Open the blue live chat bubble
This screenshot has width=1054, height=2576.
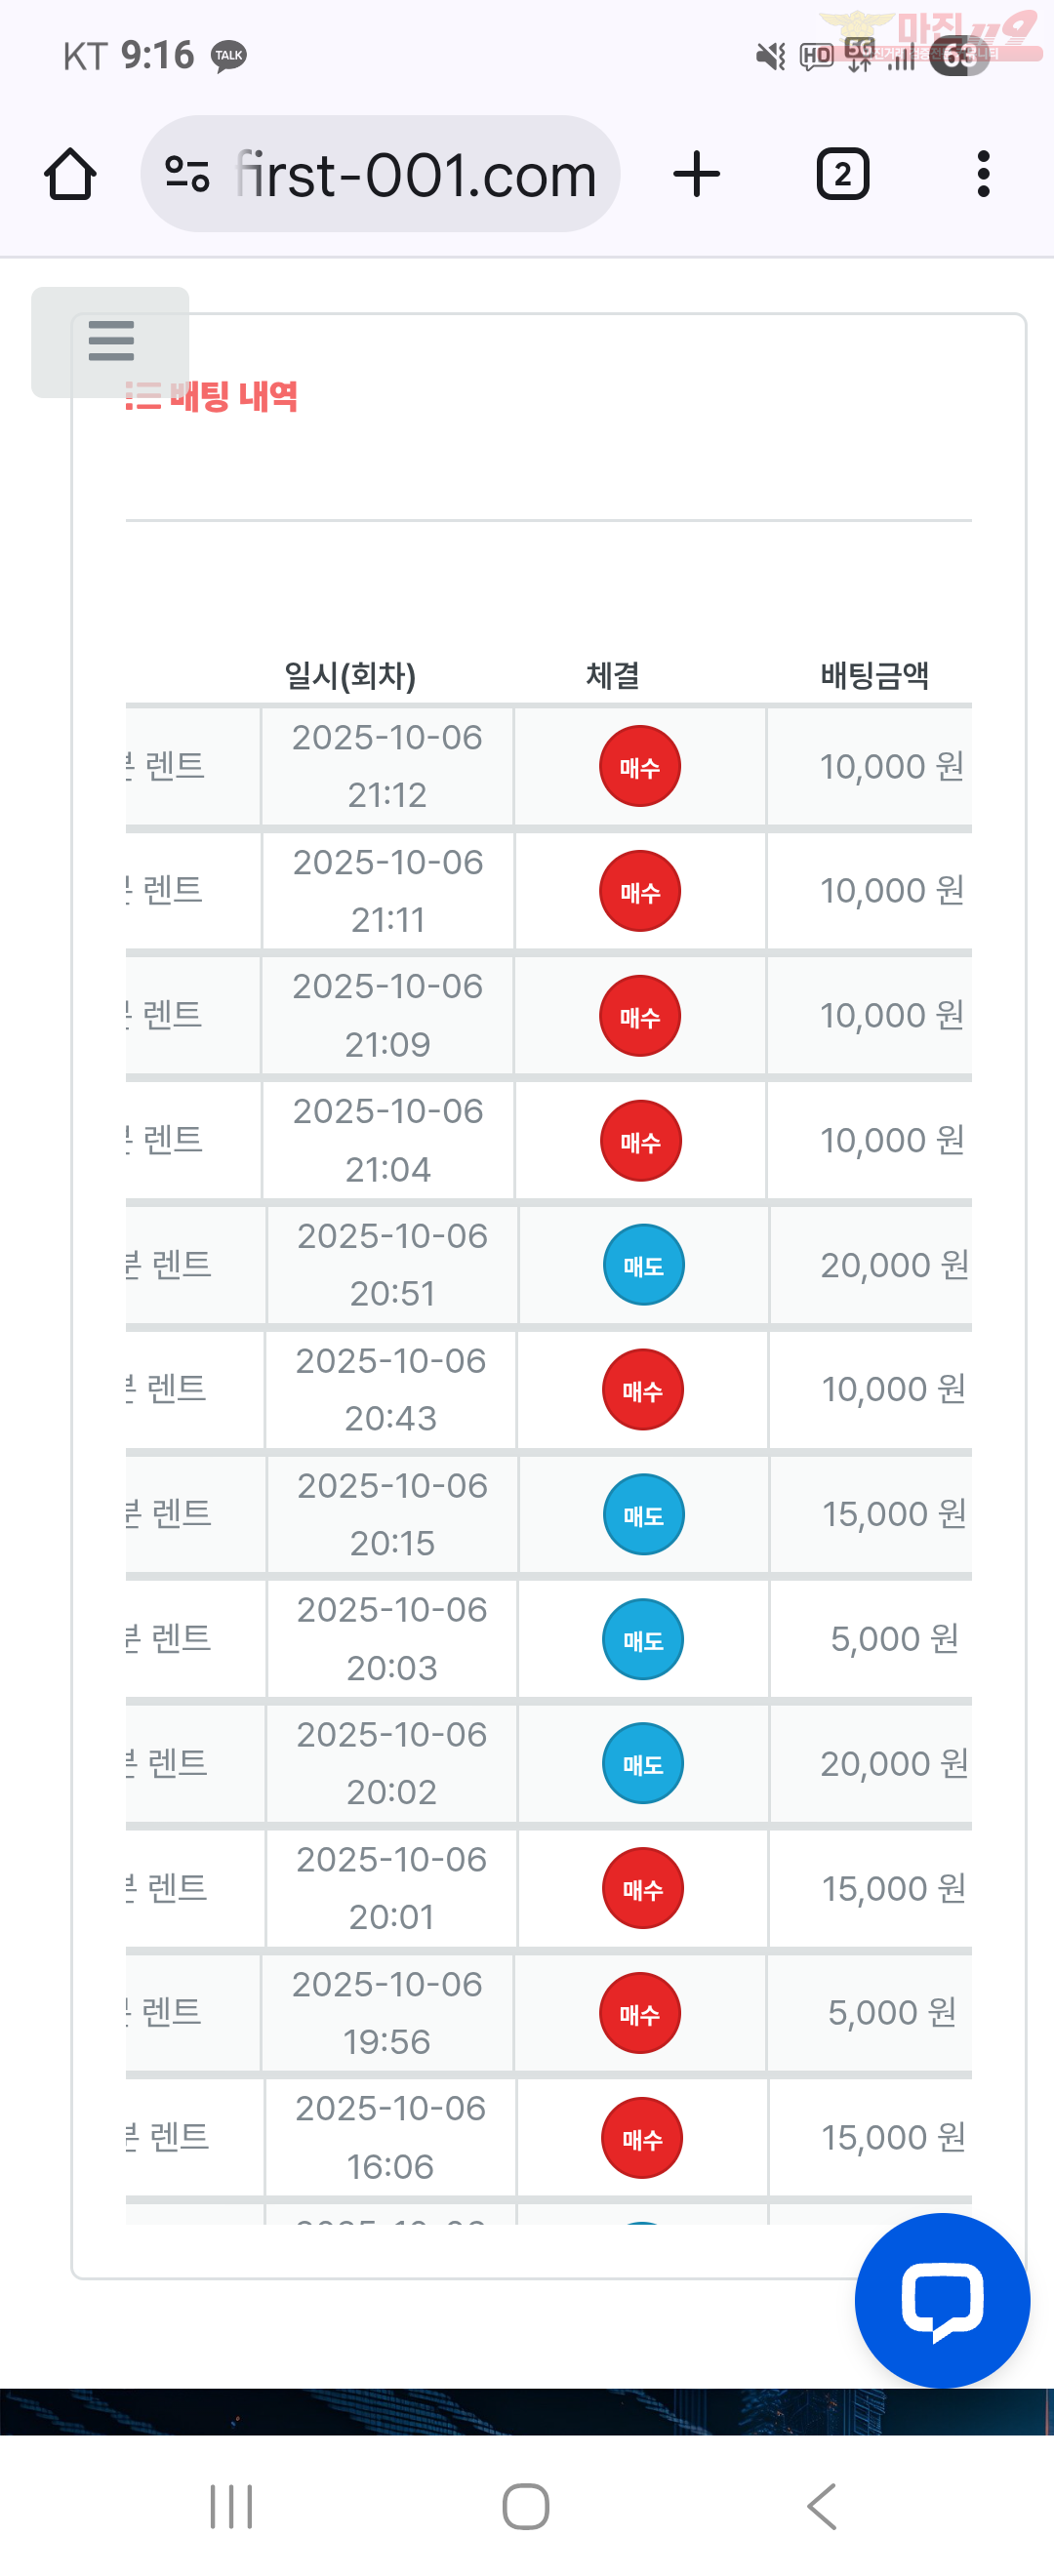941,2299
